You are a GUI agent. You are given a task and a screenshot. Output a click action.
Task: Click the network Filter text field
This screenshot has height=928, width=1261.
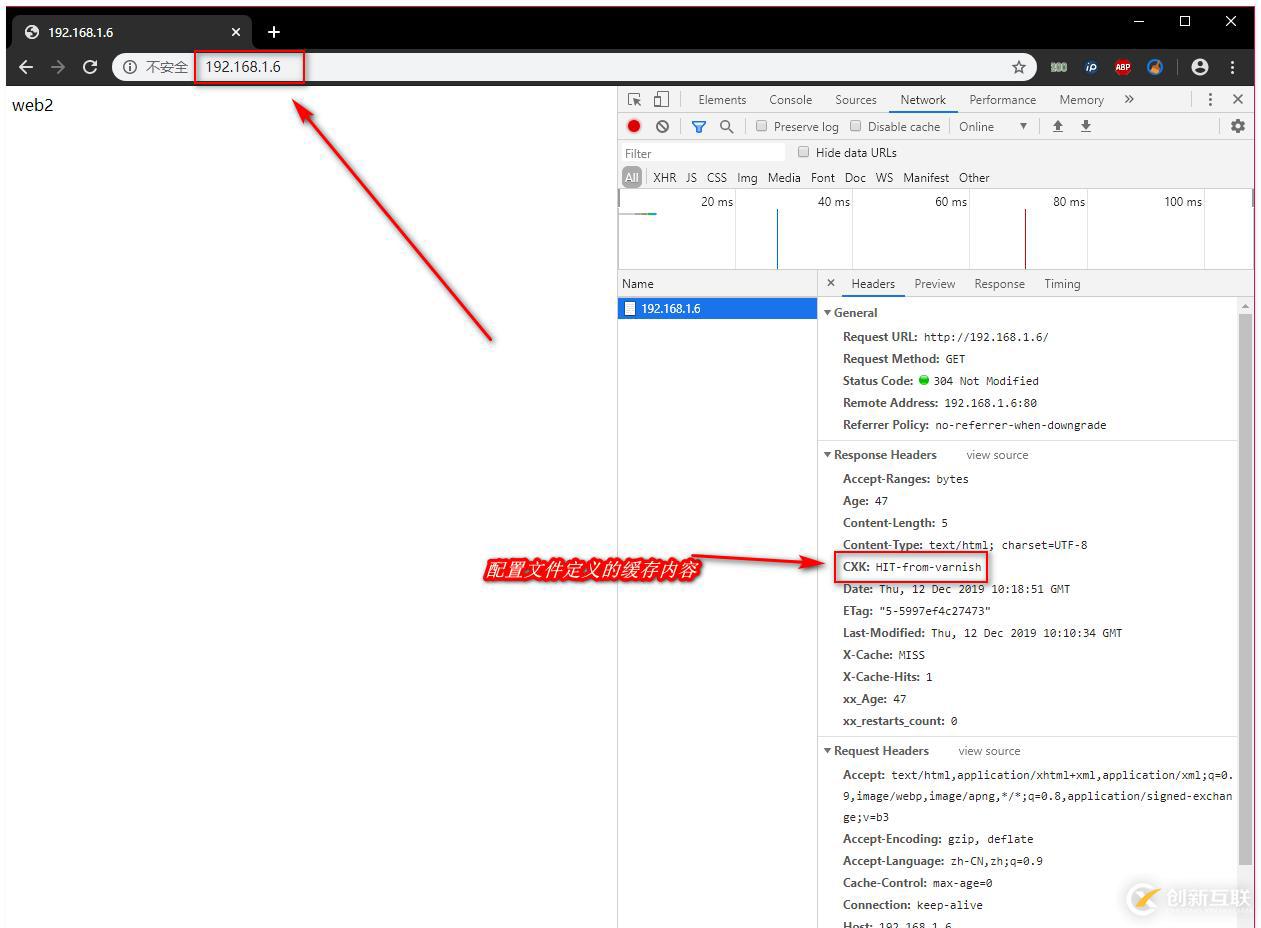coord(703,153)
